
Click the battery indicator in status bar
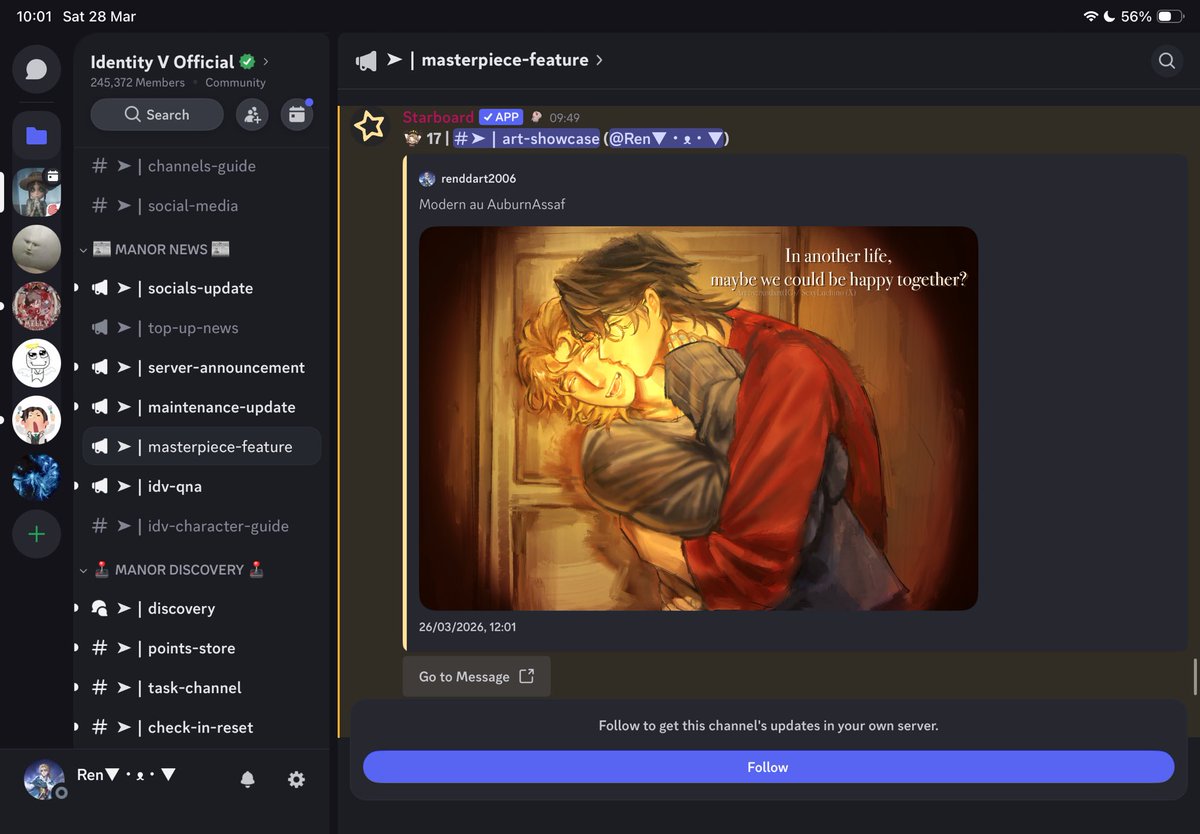click(1170, 17)
